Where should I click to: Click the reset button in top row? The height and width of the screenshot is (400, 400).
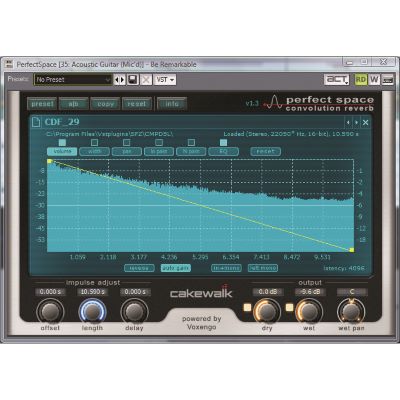(x=137, y=104)
